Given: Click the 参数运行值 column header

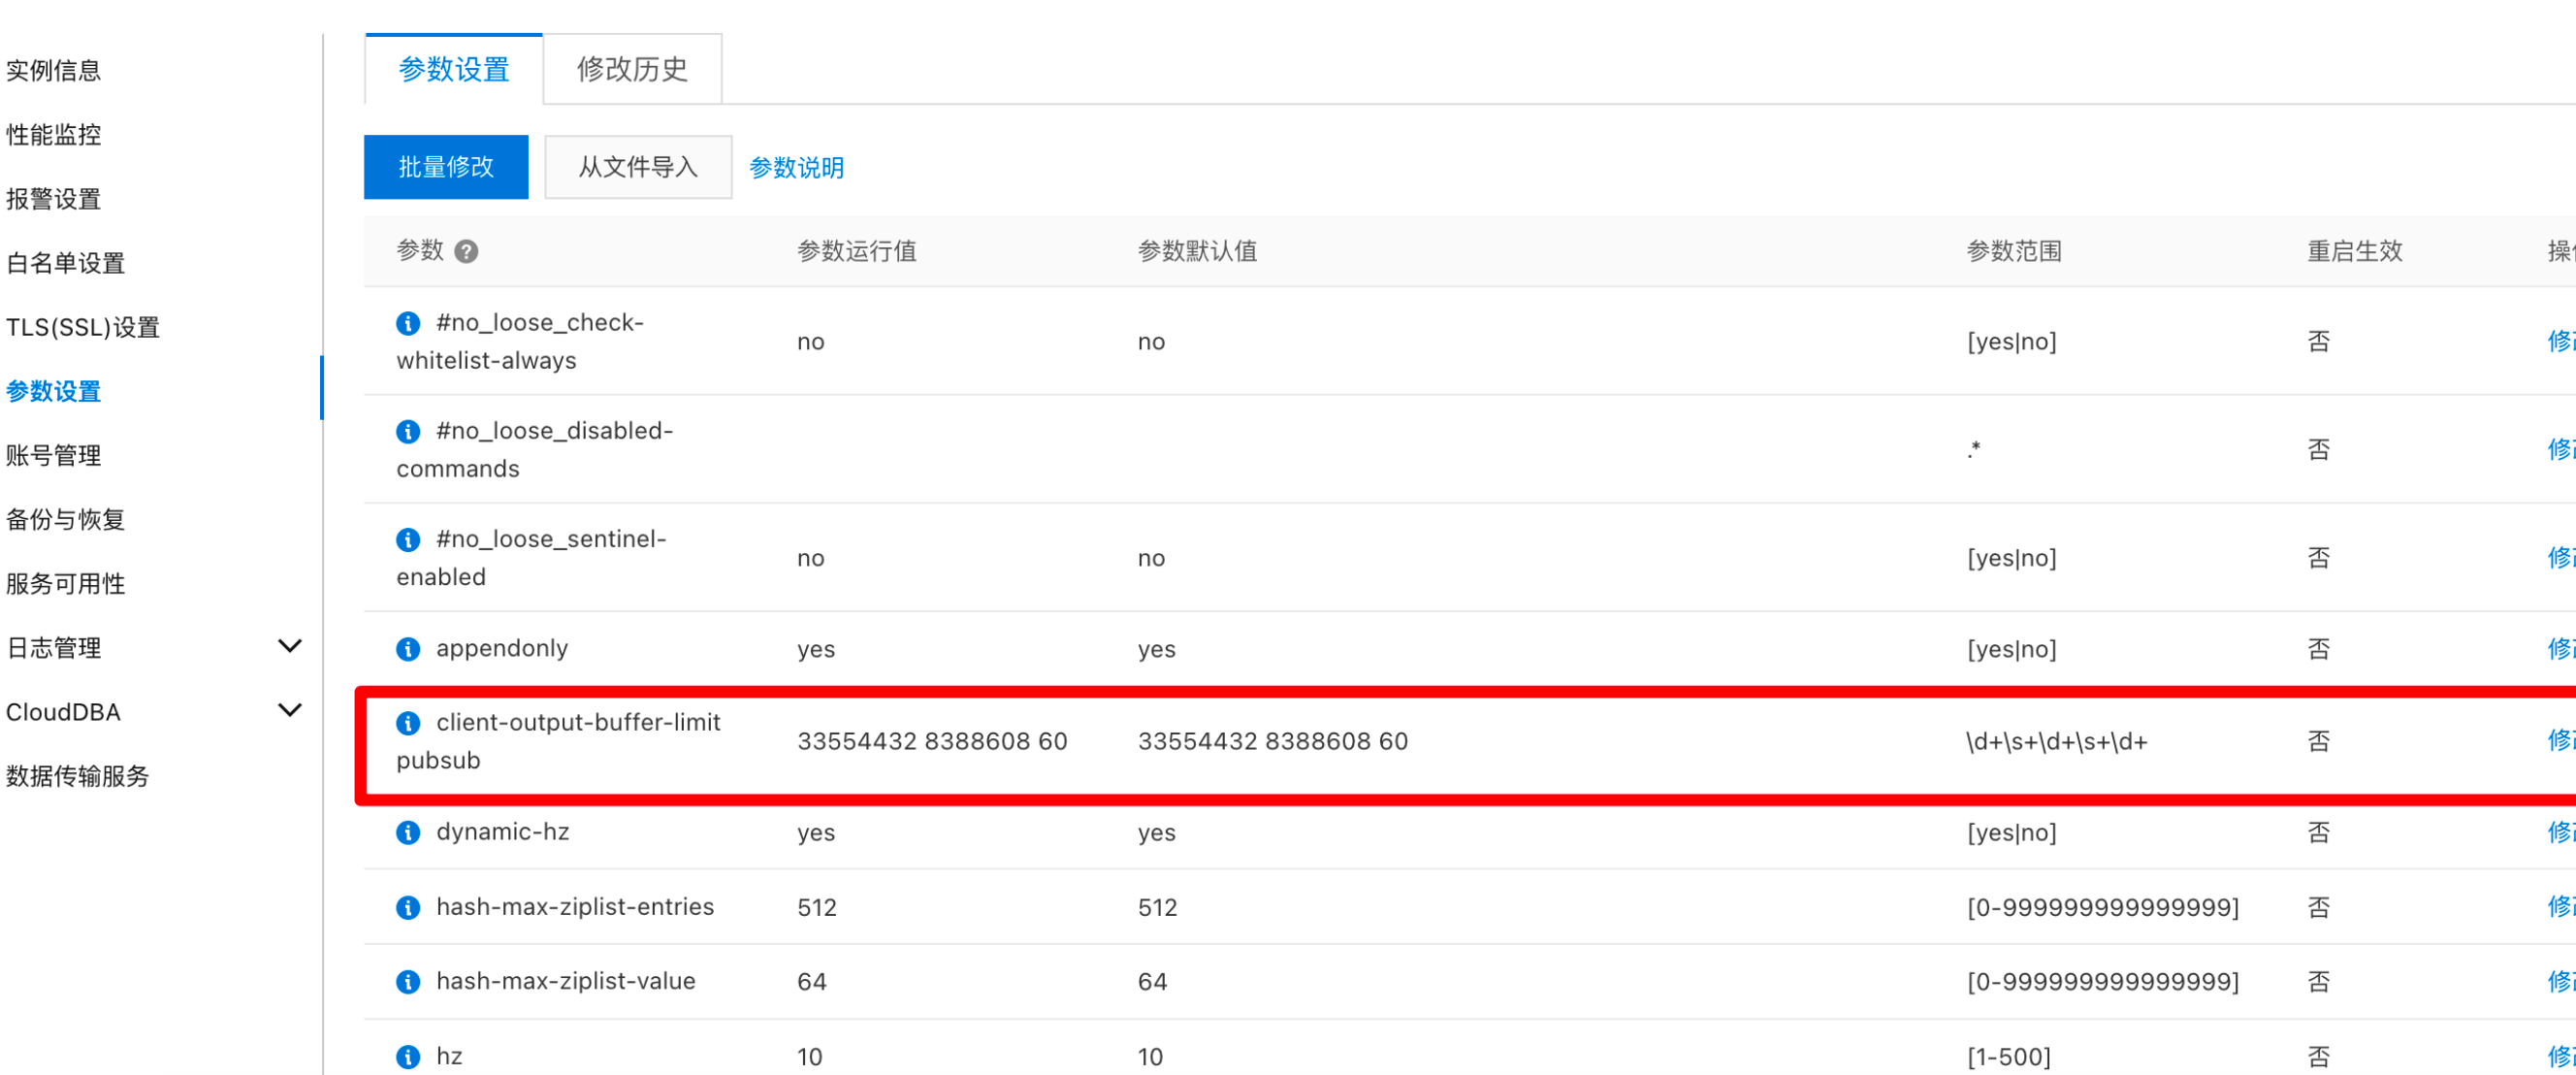Looking at the screenshot, I should [857, 252].
